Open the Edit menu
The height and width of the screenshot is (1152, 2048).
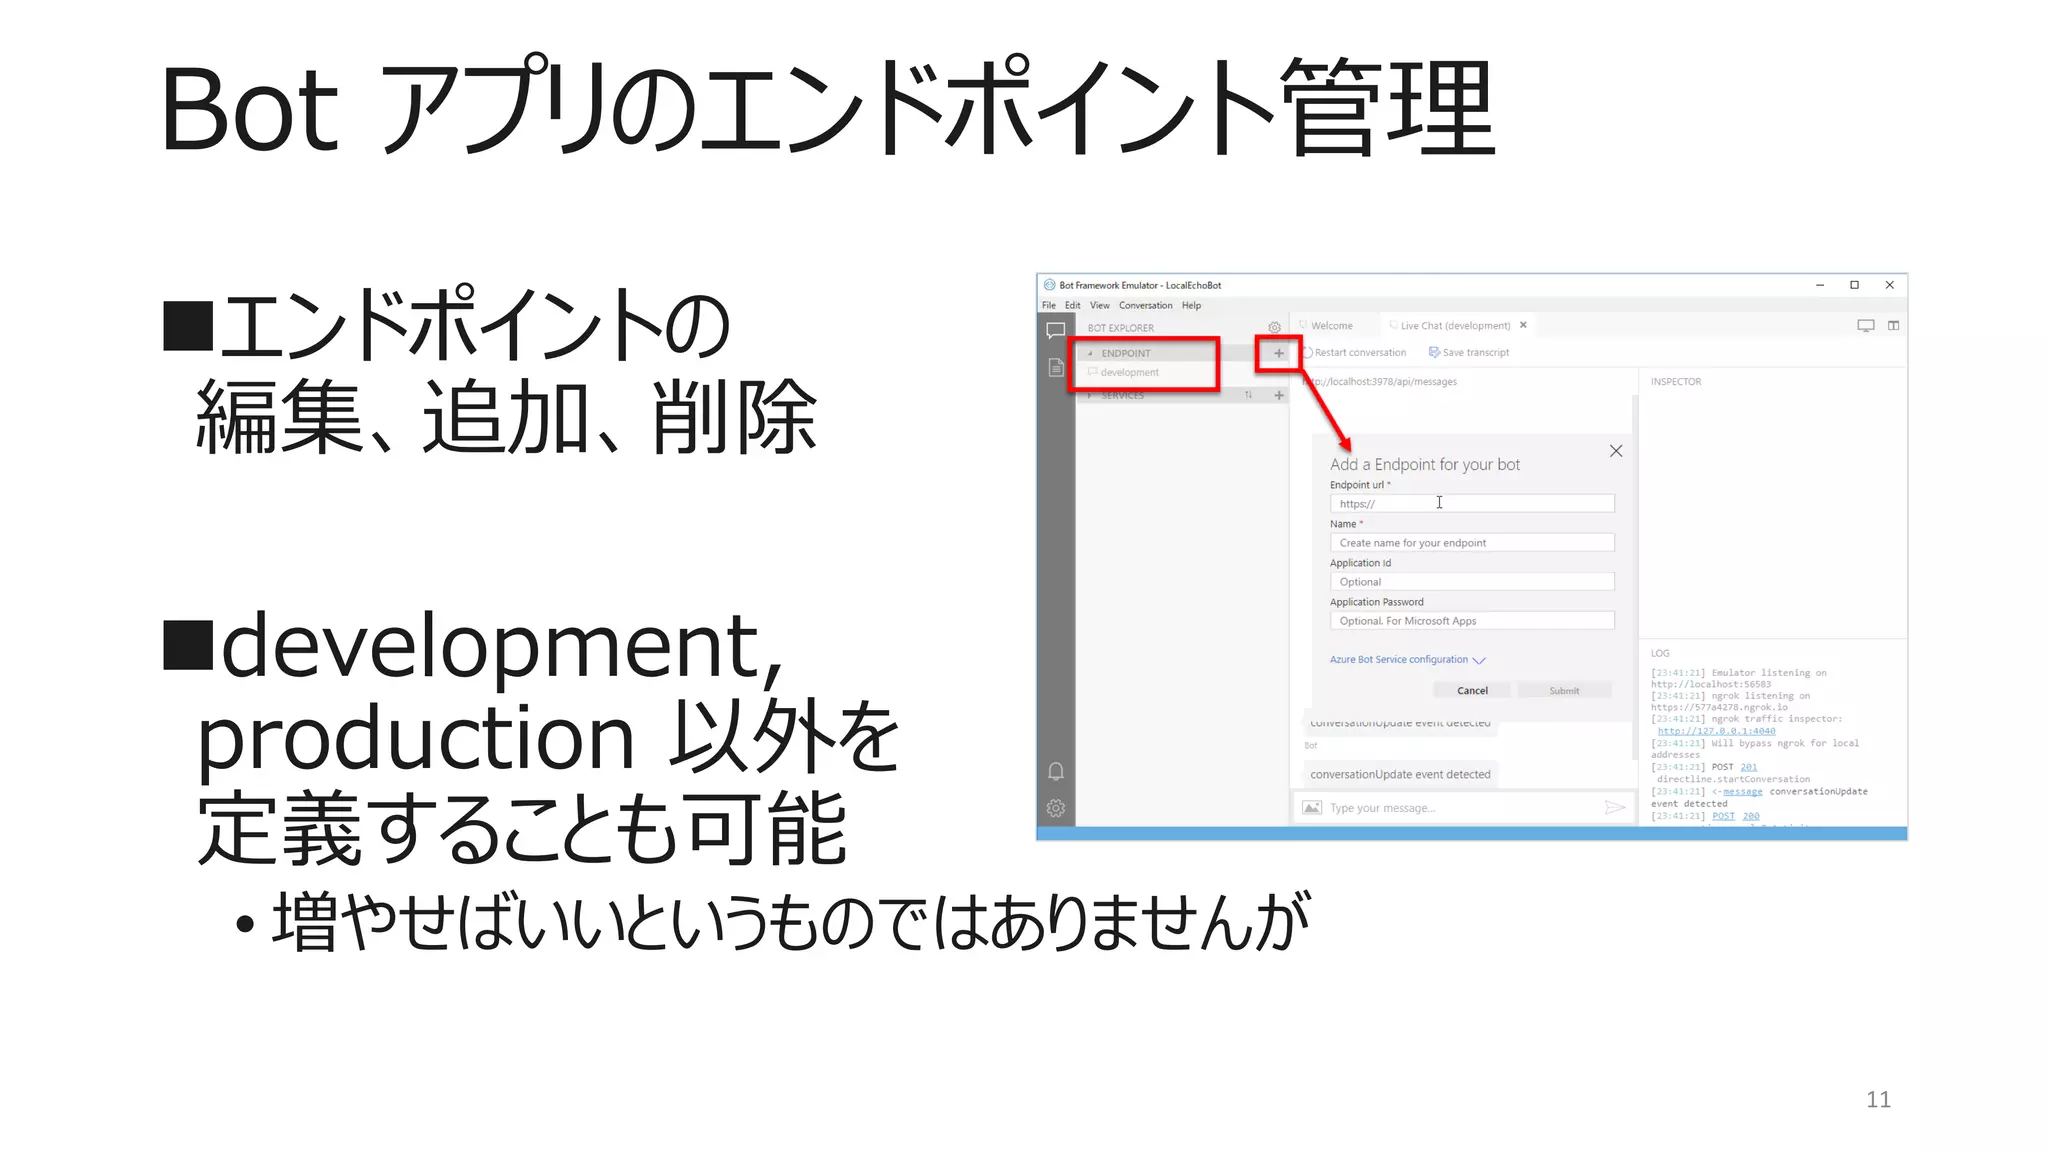click(1072, 305)
